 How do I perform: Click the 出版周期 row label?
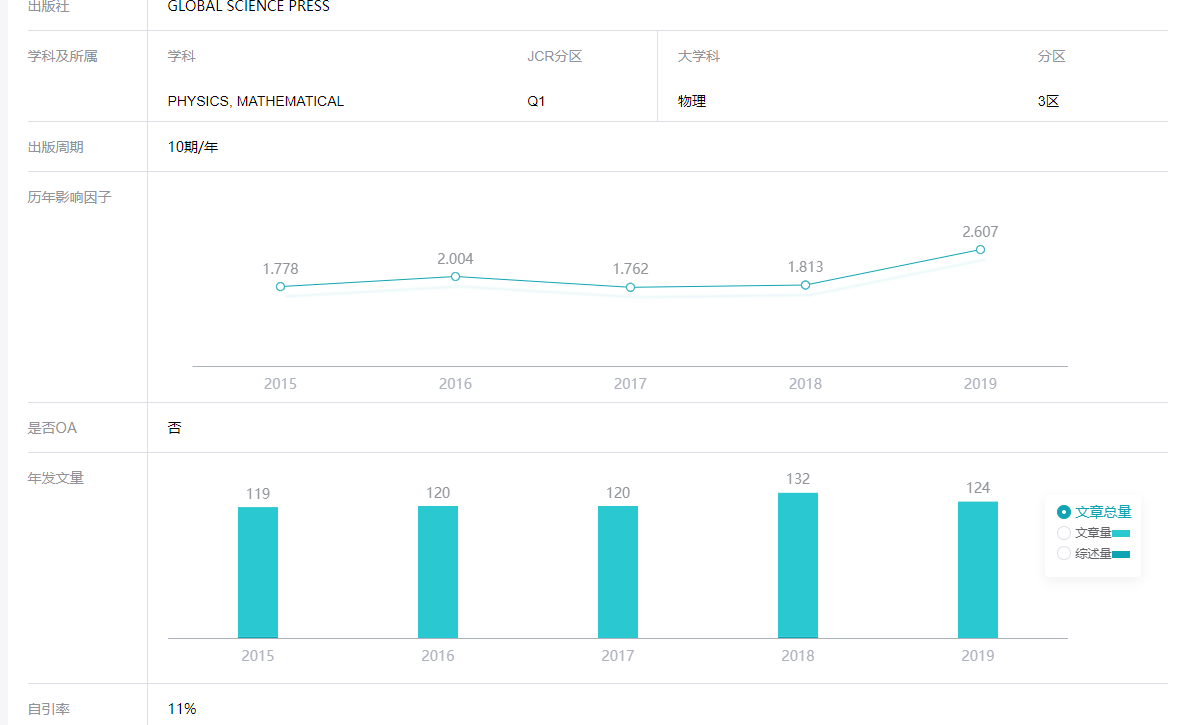56,147
